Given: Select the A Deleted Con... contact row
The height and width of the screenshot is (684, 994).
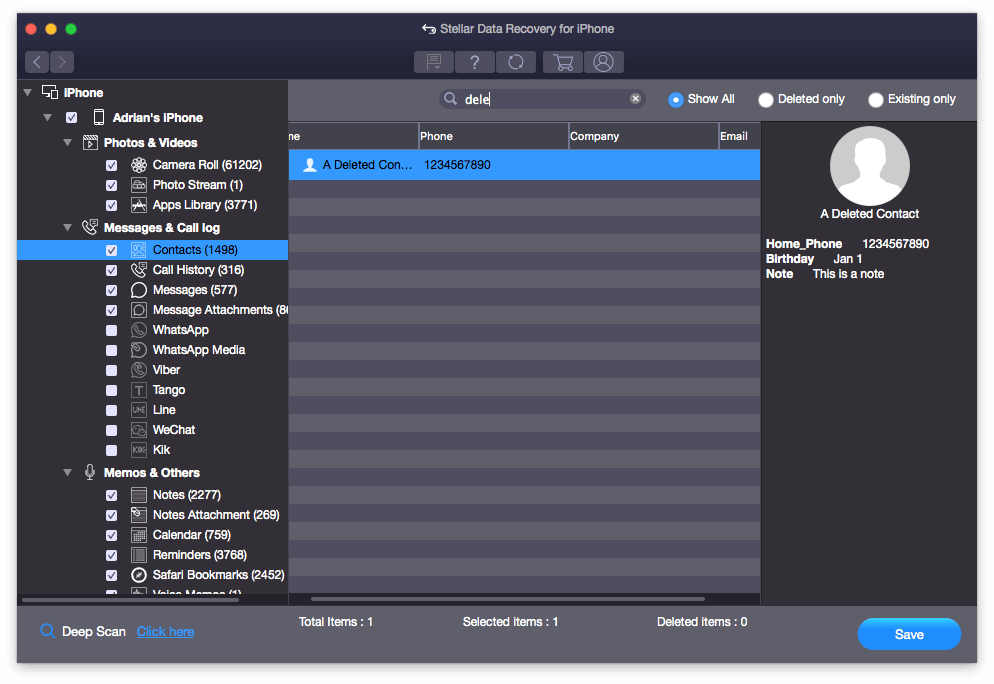Looking at the screenshot, I should point(524,165).
